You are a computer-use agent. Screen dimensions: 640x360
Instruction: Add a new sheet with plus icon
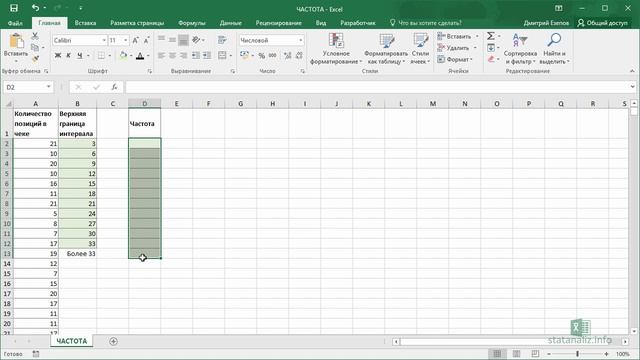(x=113, y=341)
